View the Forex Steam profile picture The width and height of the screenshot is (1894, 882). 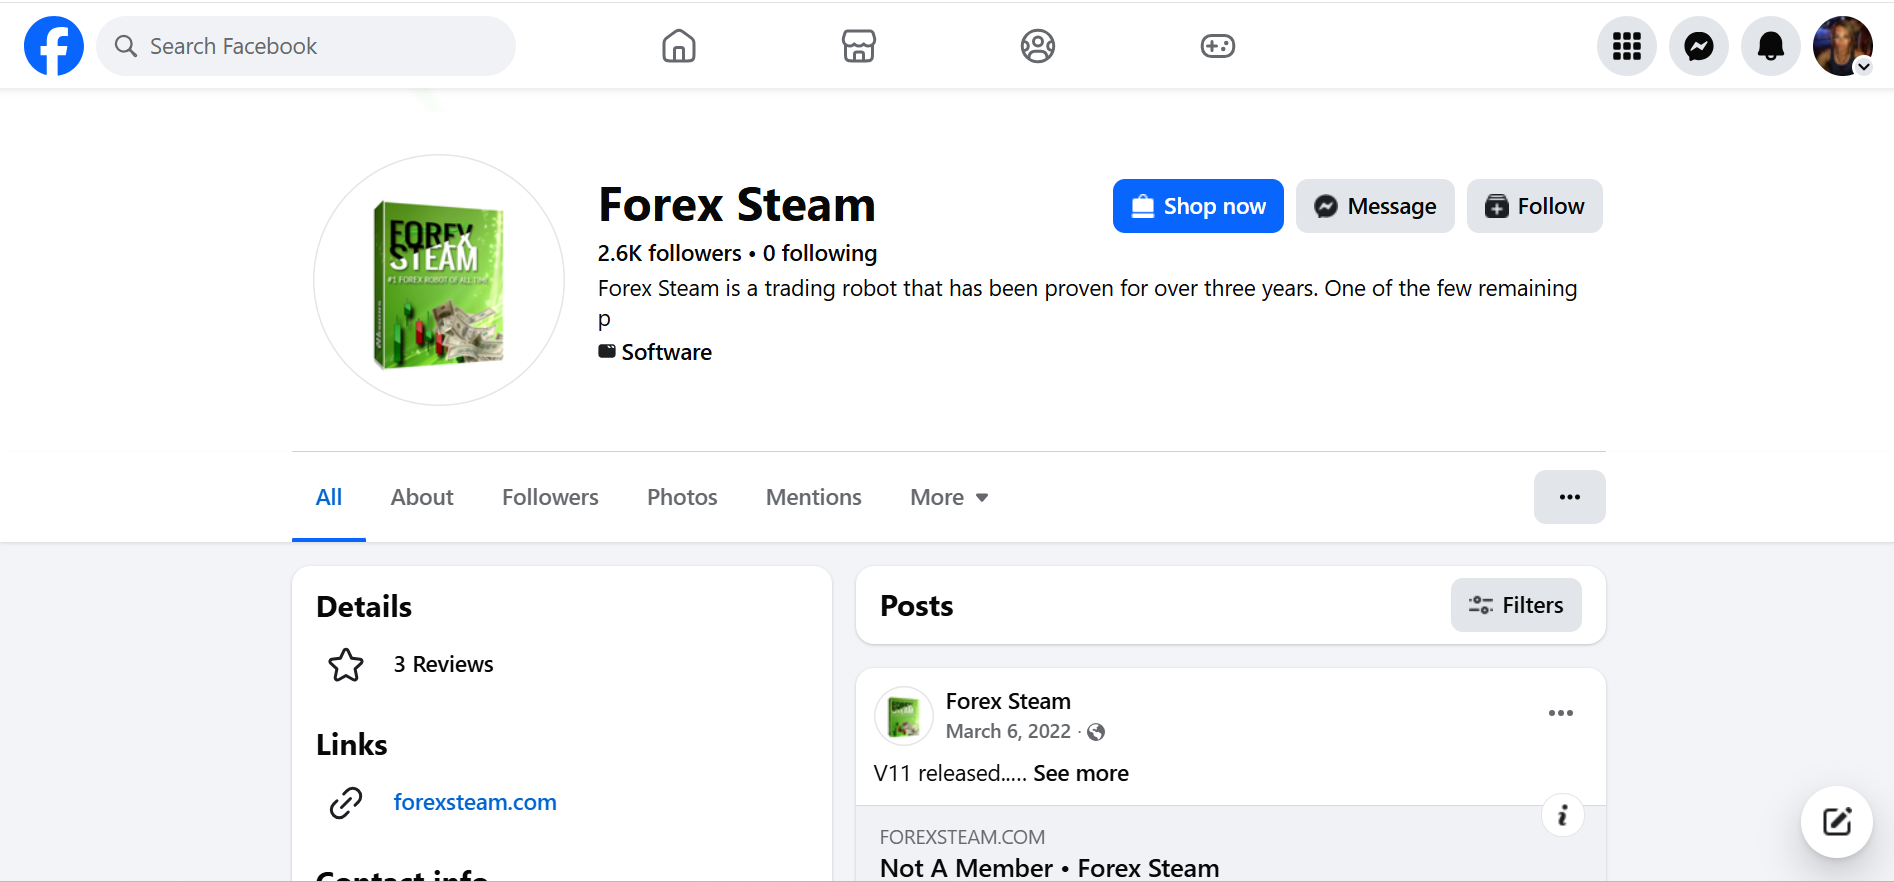pyautogui.click(x=439, y=280)
